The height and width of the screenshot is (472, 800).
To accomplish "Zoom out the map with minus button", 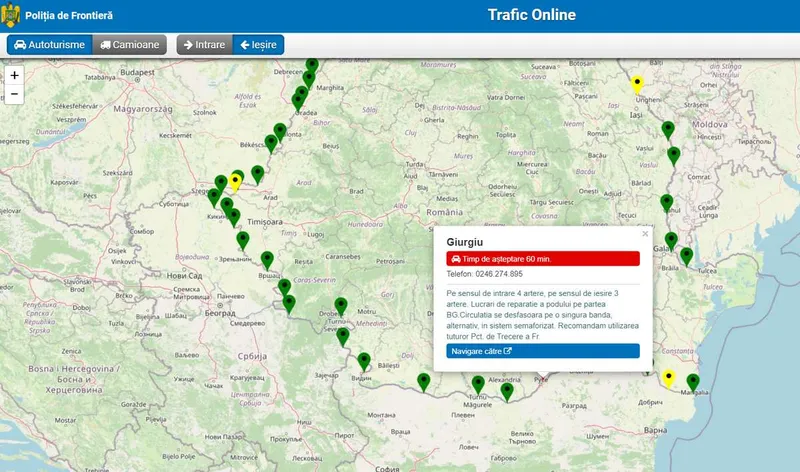I will [x=14, y=94].
